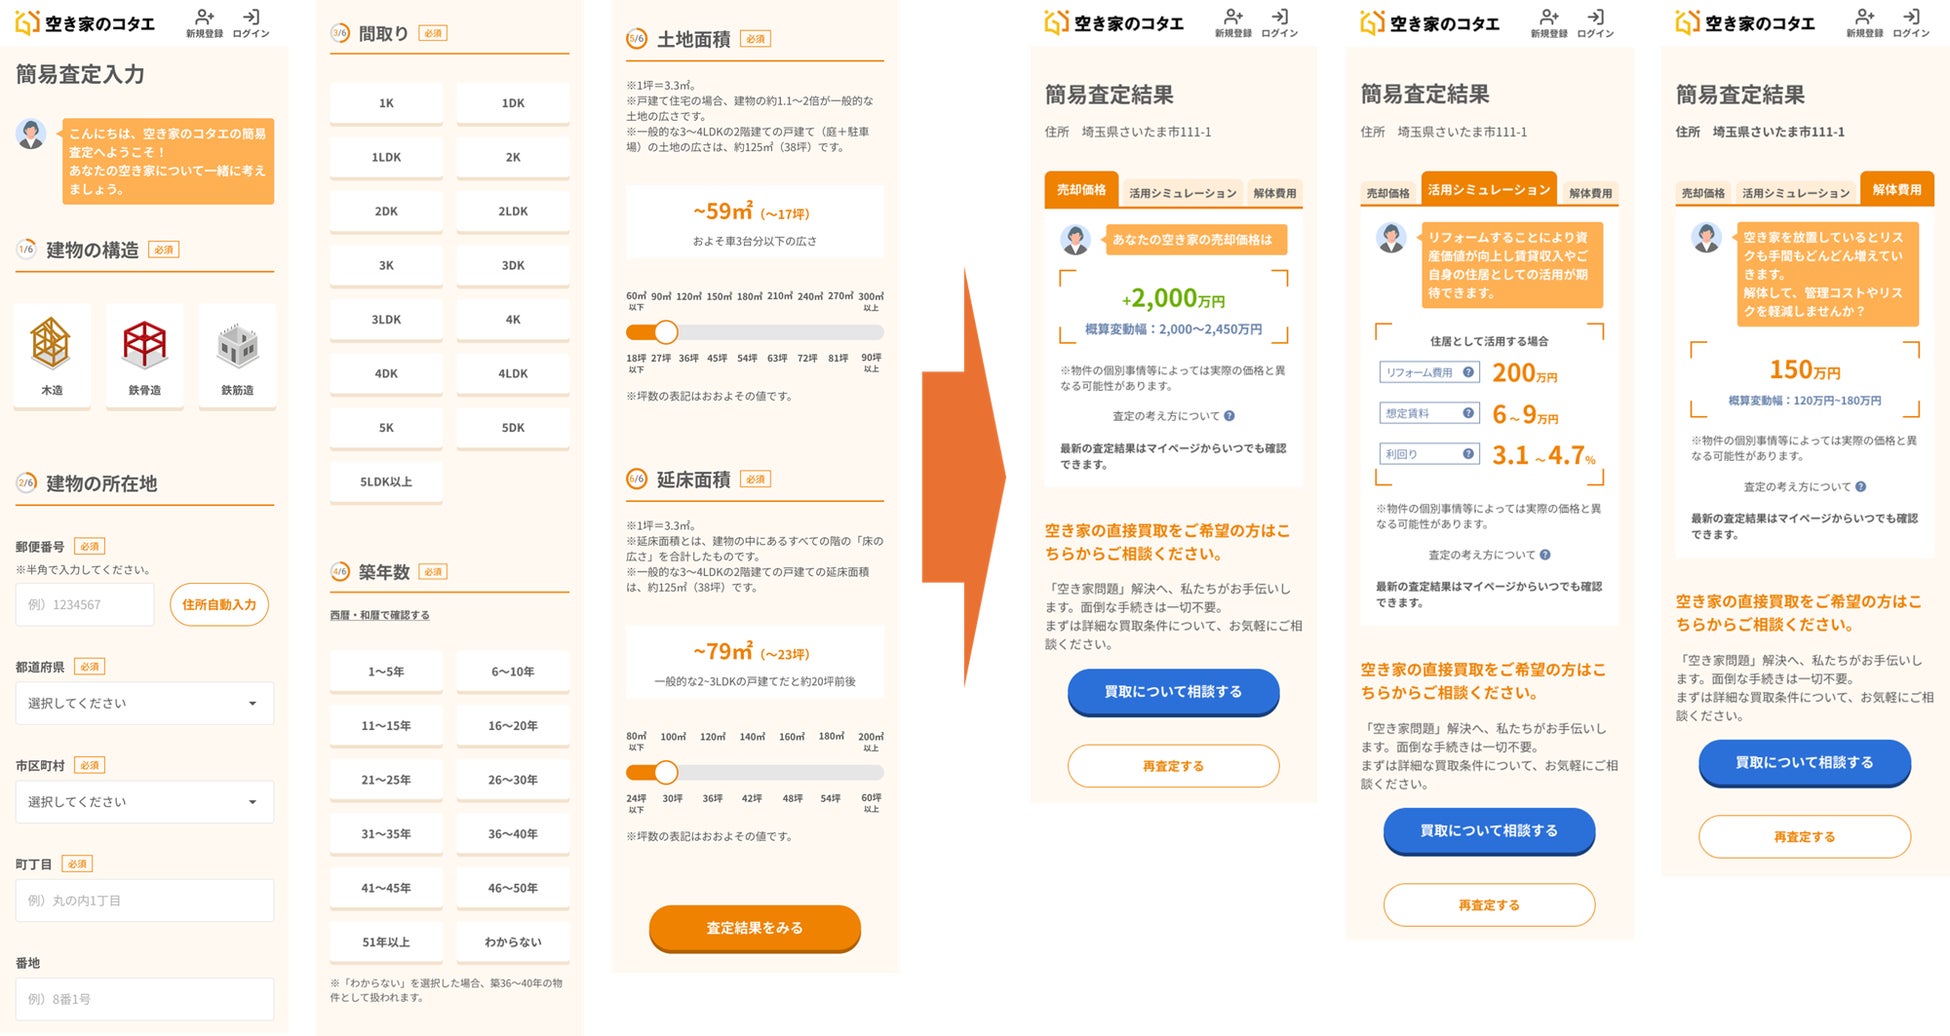
Task: Click 空き家のコタエ logo on the 150万円 result screen
Action: (1745, 23)
